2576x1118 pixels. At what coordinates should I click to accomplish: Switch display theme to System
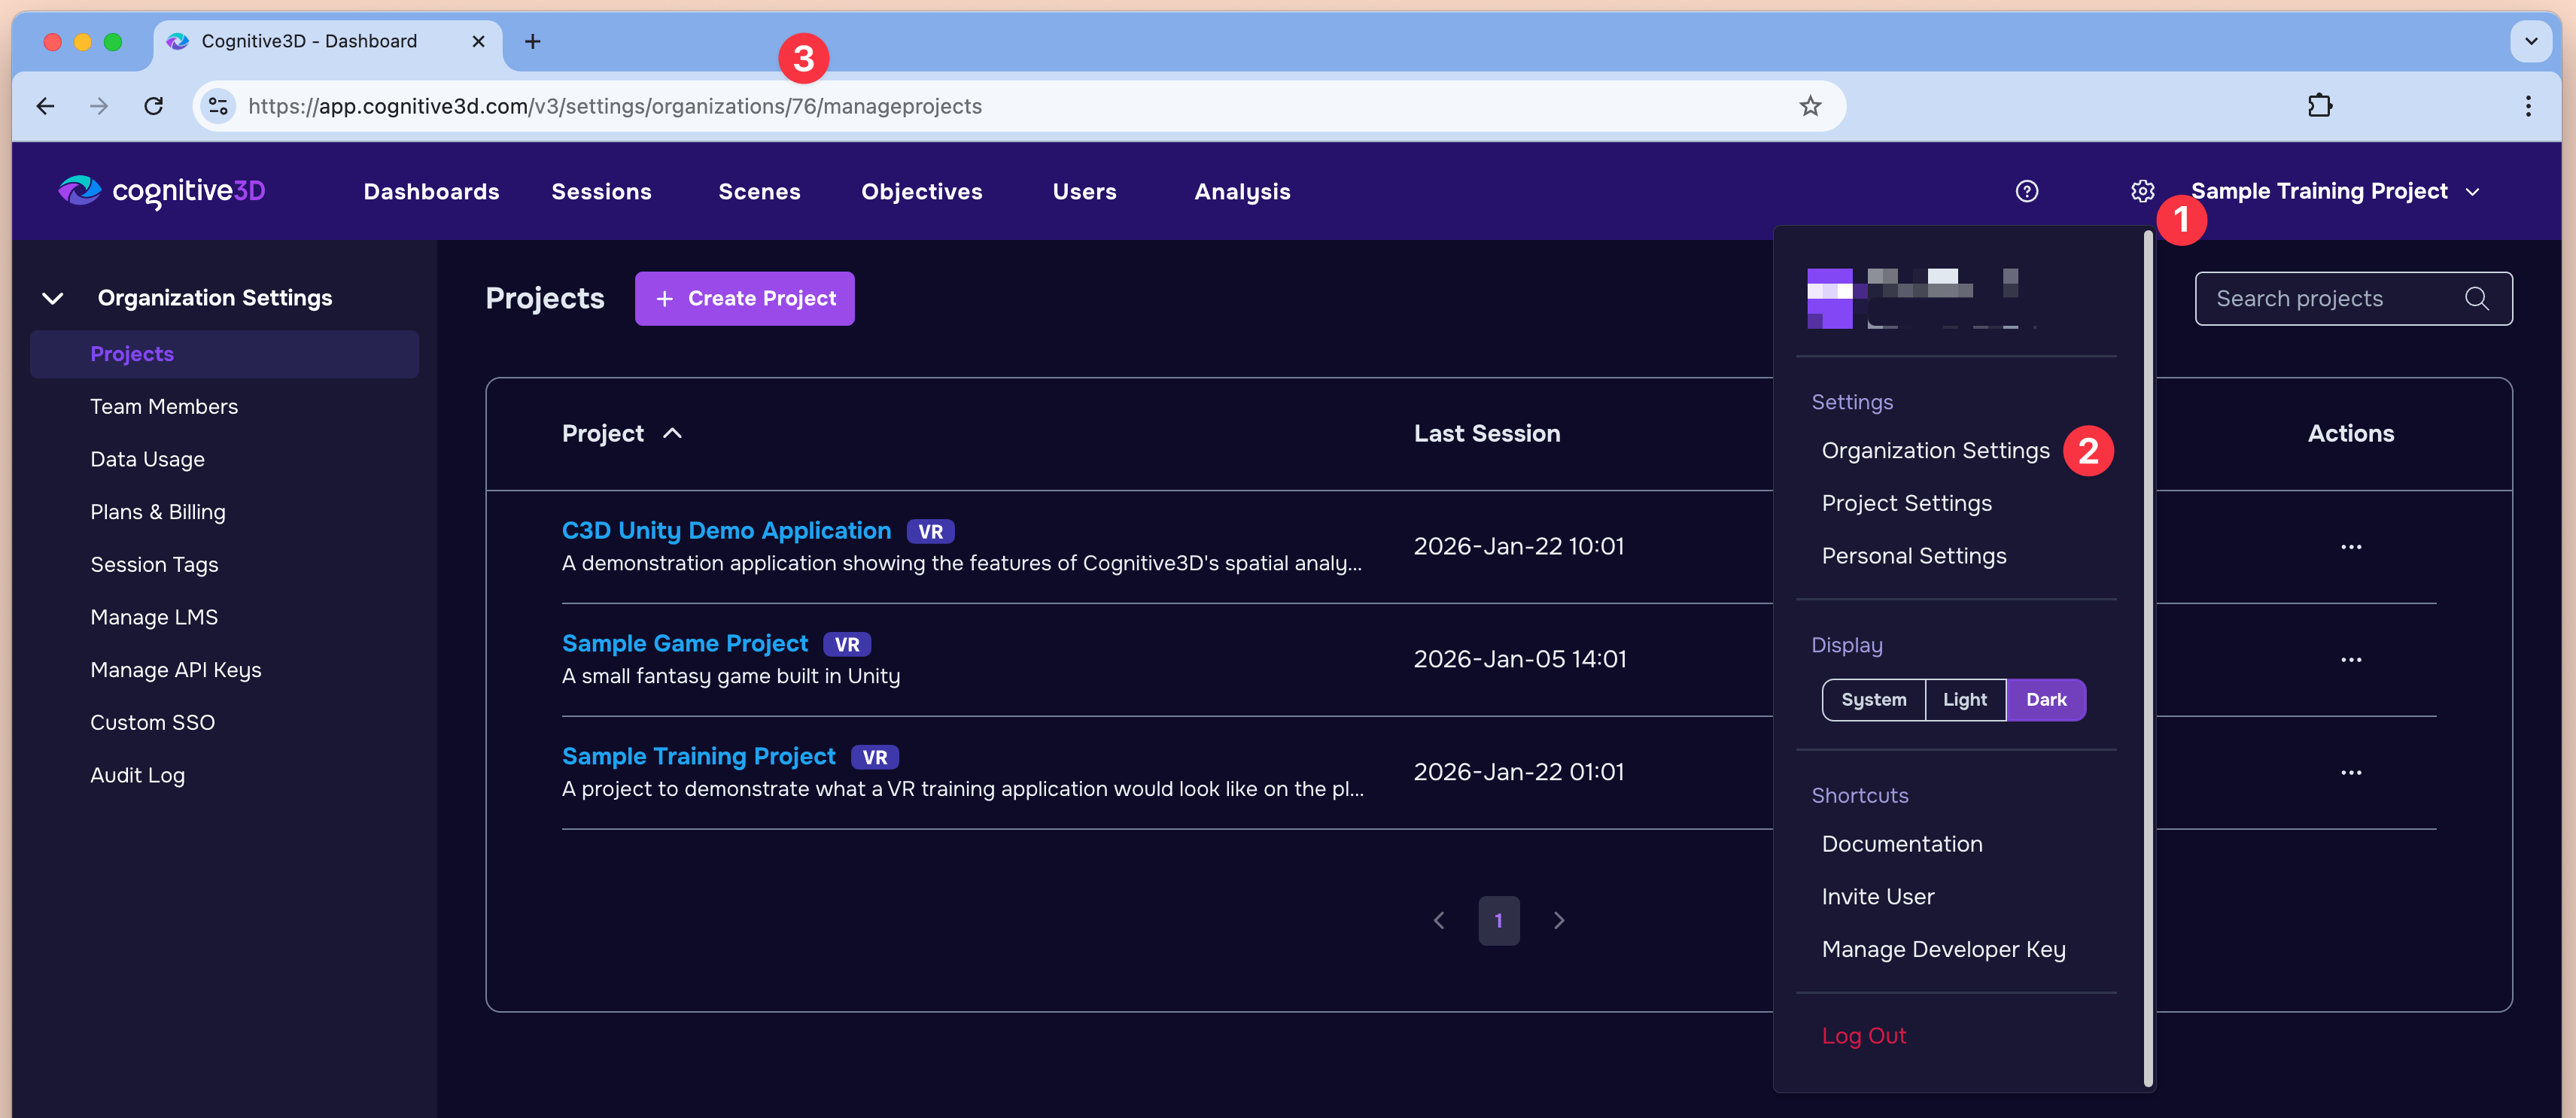point(1873,700)
